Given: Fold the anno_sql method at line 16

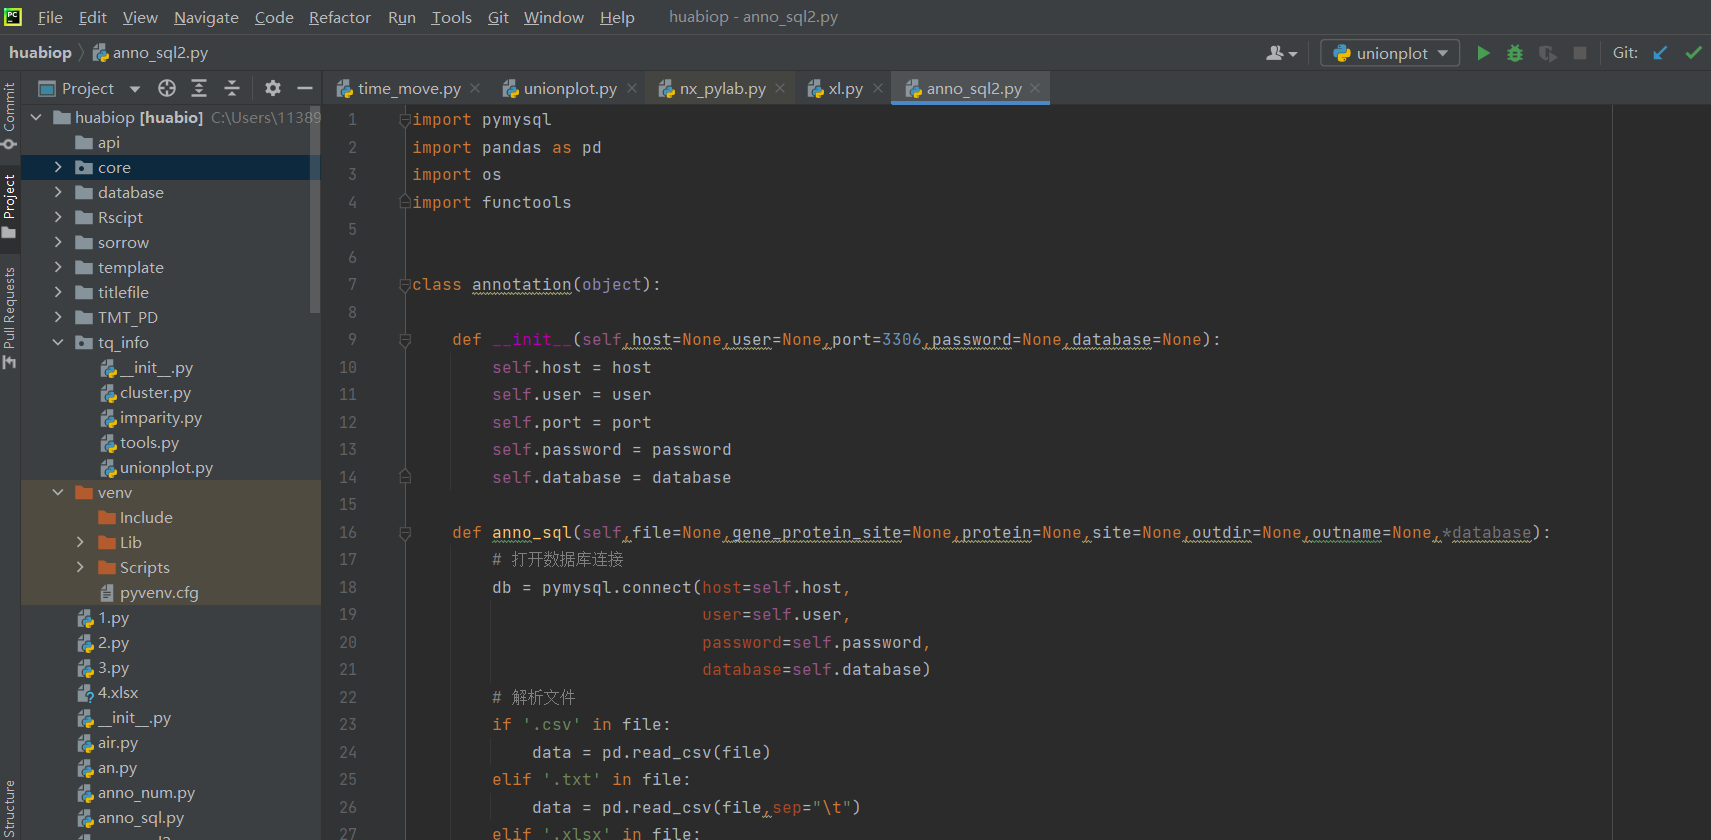Looking at the screenshot, I should click(405, 533).
